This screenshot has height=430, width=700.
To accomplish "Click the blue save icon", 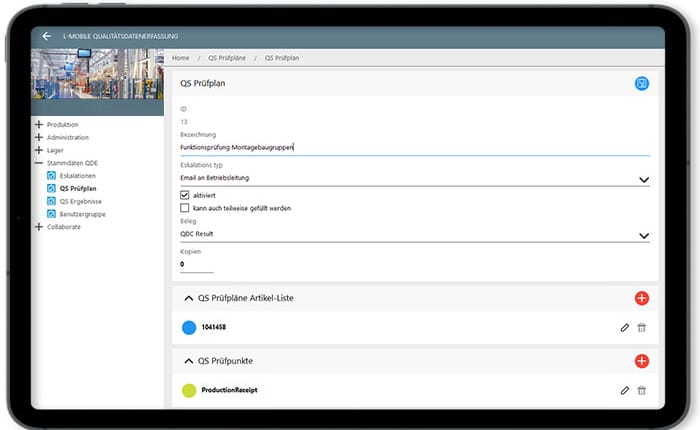I will pos(641,83).
